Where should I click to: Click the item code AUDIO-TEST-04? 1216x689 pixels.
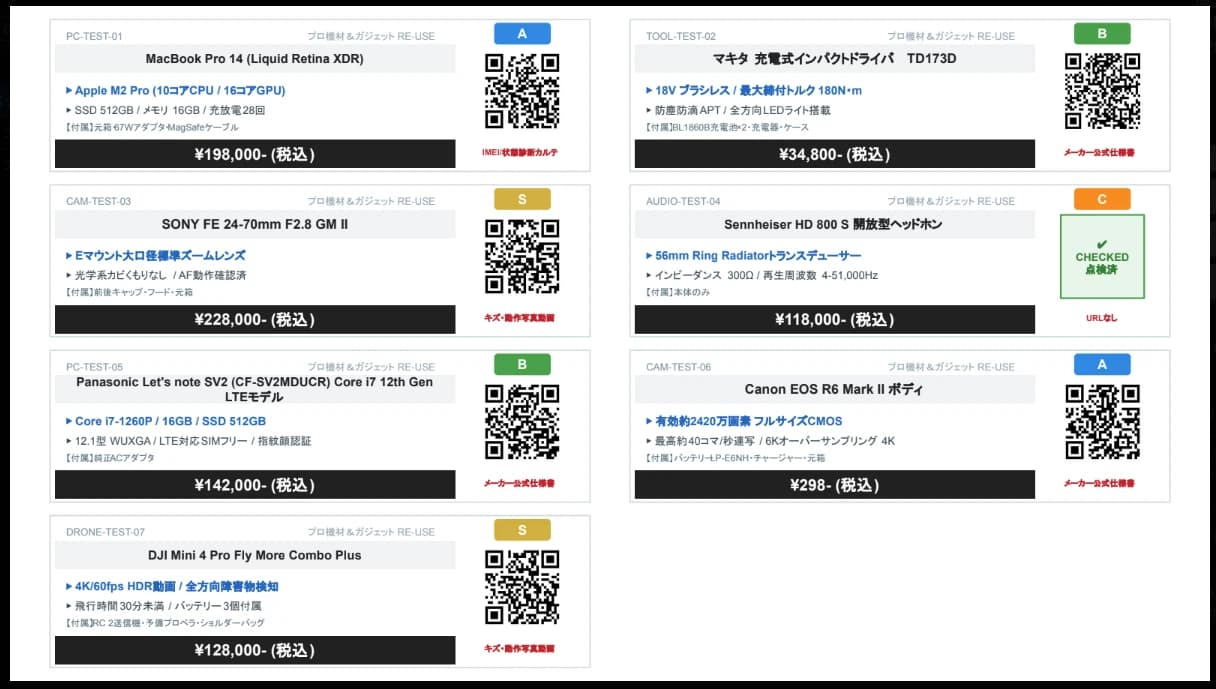[683, 201]
